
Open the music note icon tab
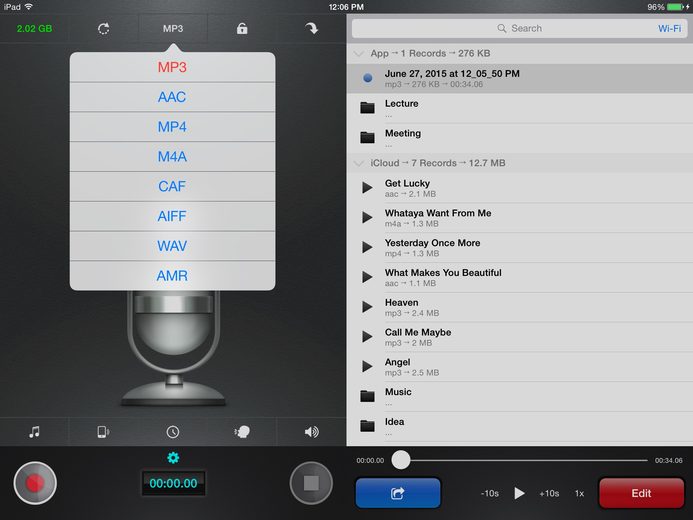coord(34,432)
